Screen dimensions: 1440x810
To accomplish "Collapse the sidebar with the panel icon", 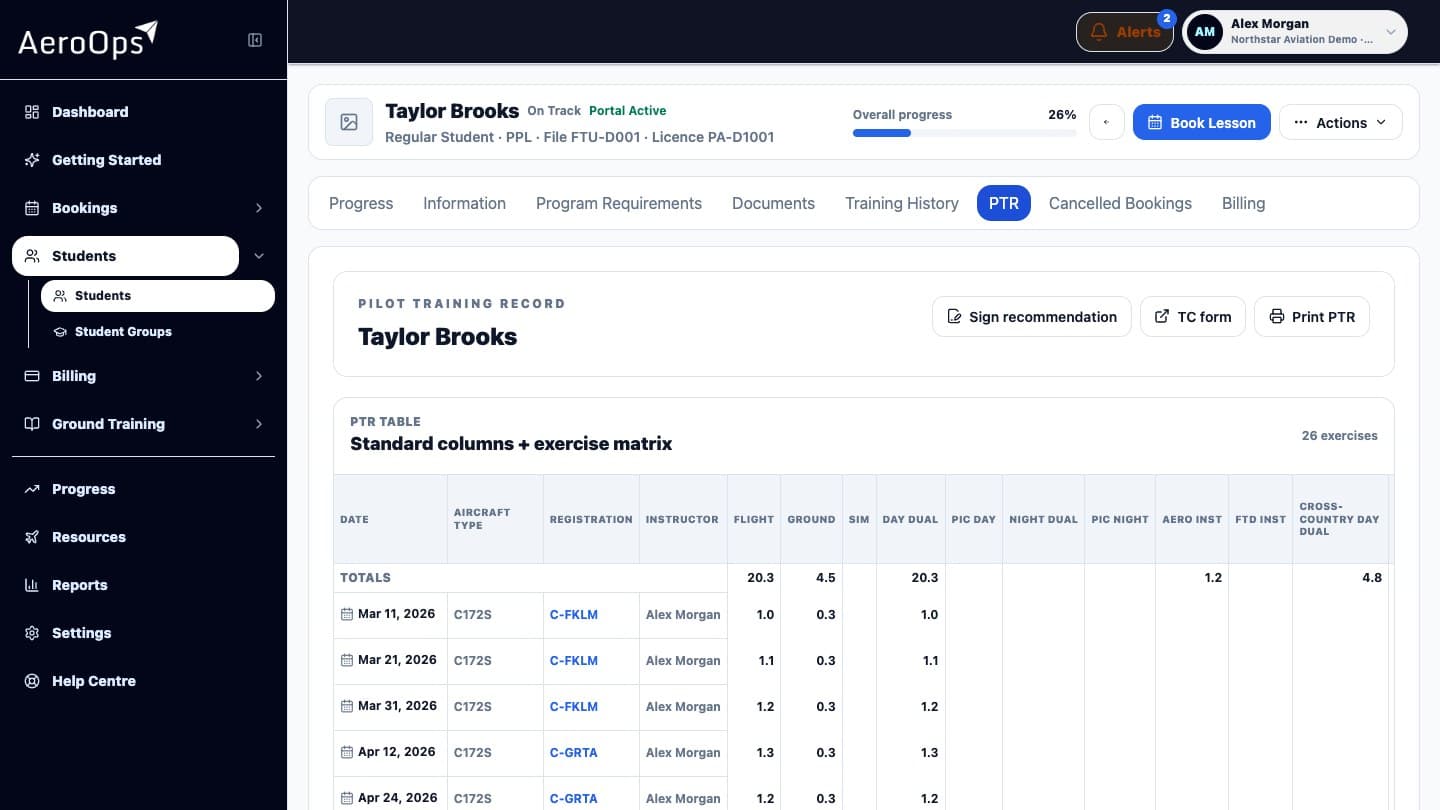I will click(255, 40).
